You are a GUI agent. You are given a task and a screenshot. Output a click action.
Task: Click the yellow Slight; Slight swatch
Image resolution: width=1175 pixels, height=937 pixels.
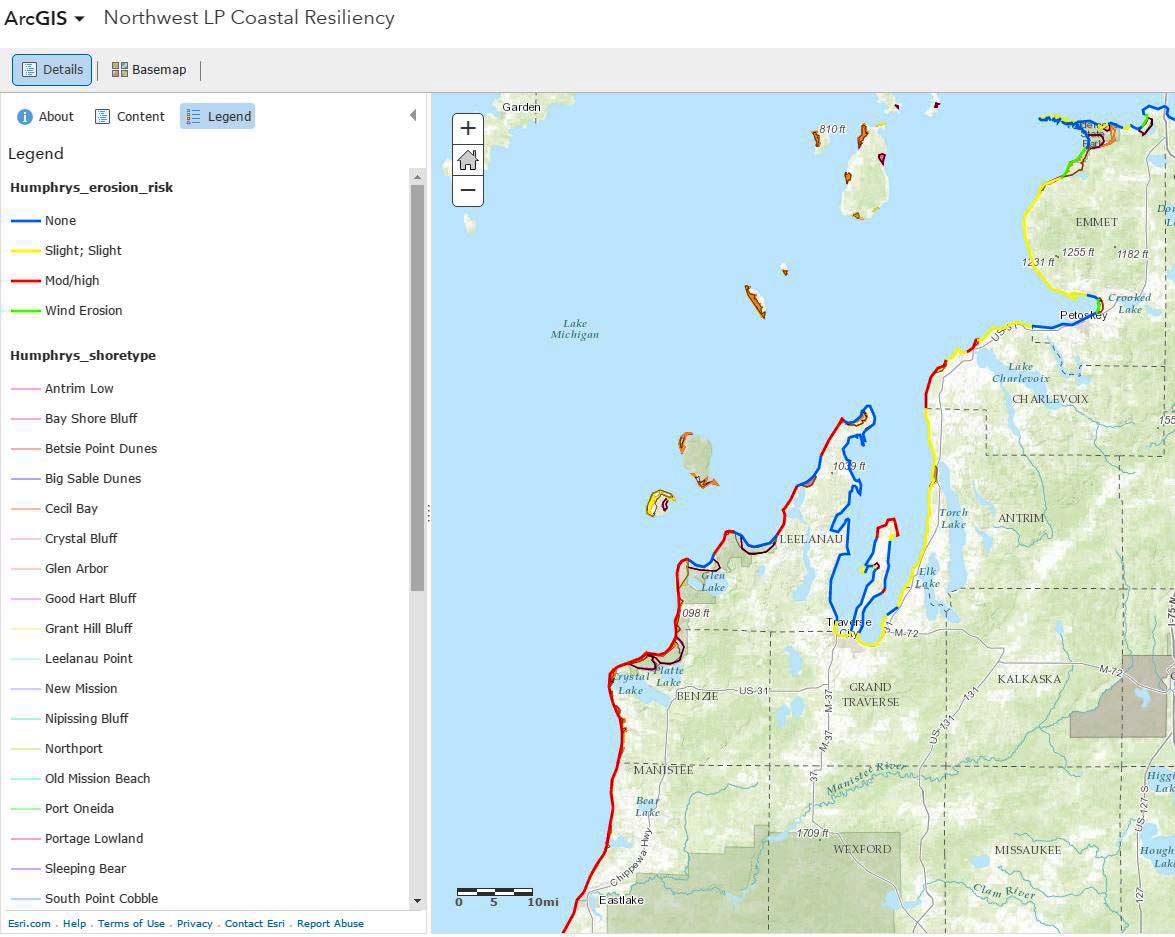(25, 251)
